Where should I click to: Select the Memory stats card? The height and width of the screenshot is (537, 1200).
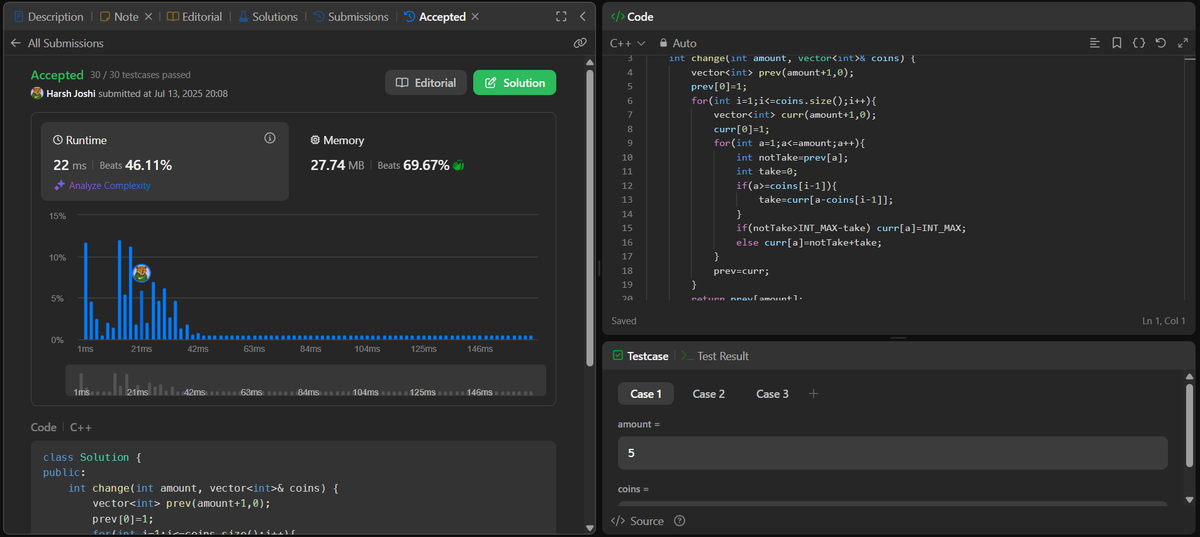[423, 162]
